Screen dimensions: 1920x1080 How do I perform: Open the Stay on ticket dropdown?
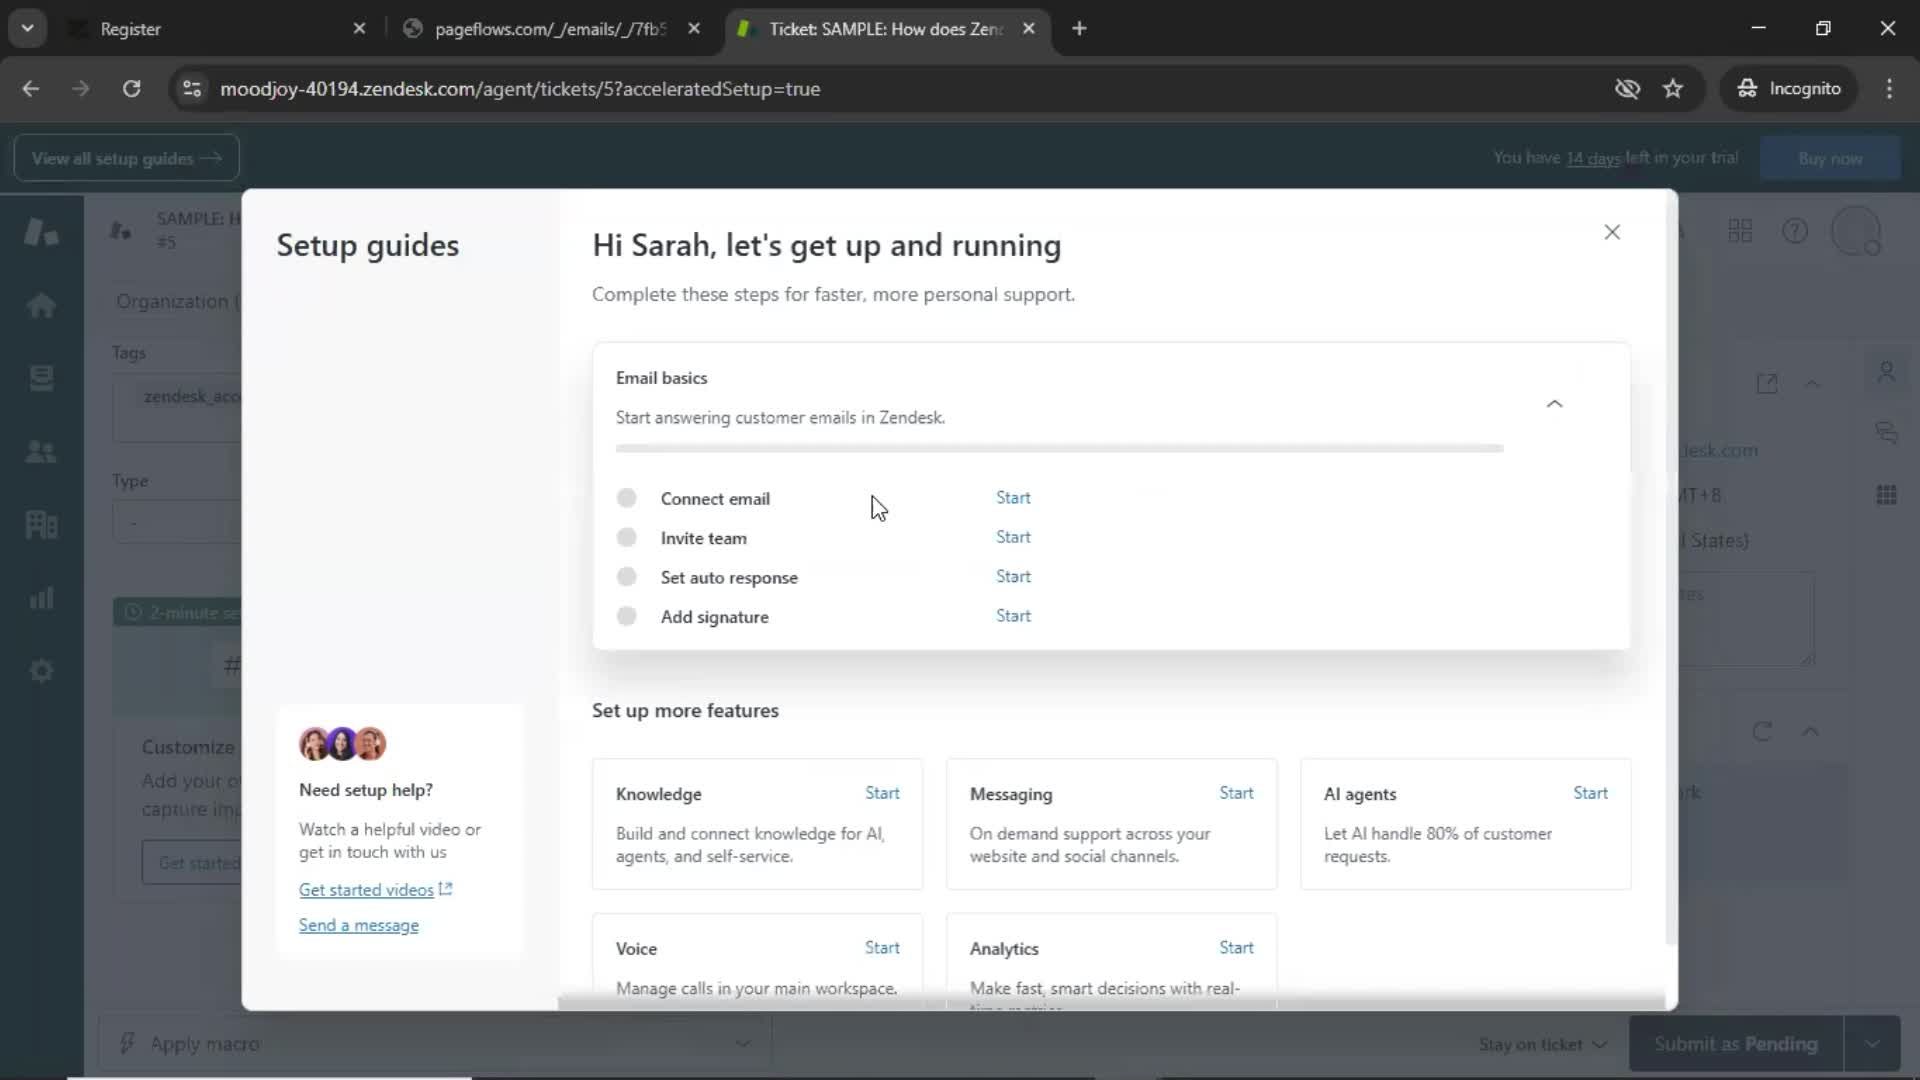point(1542,1044)
